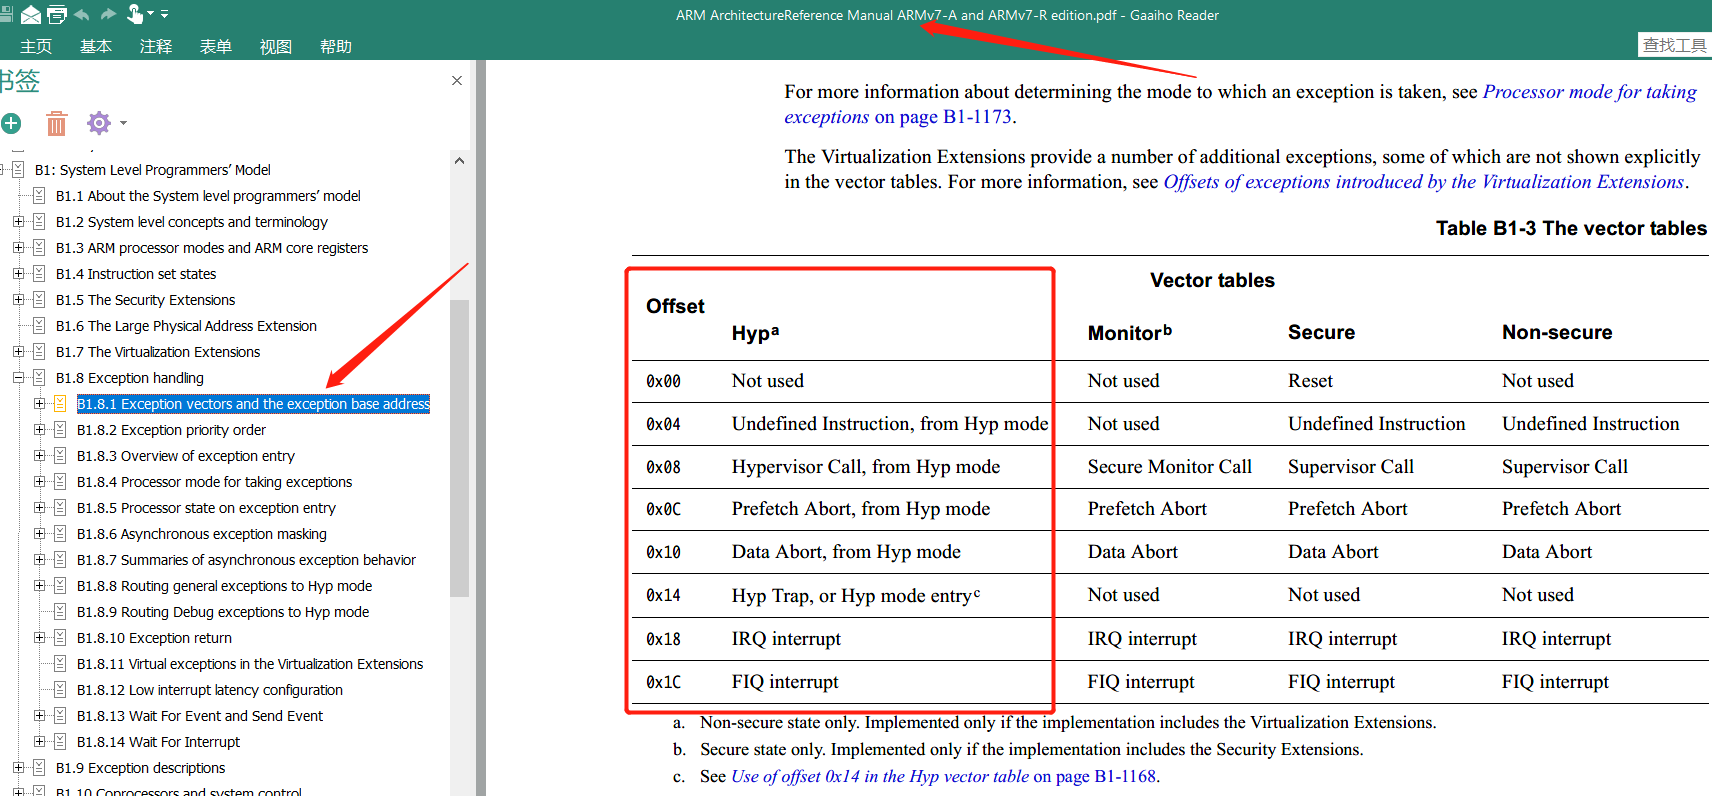The height and width of the screenshot is (796, 1712).
Task: Select bookmark B1.7 The Virtualization Extensions
Action: [158, 352]
